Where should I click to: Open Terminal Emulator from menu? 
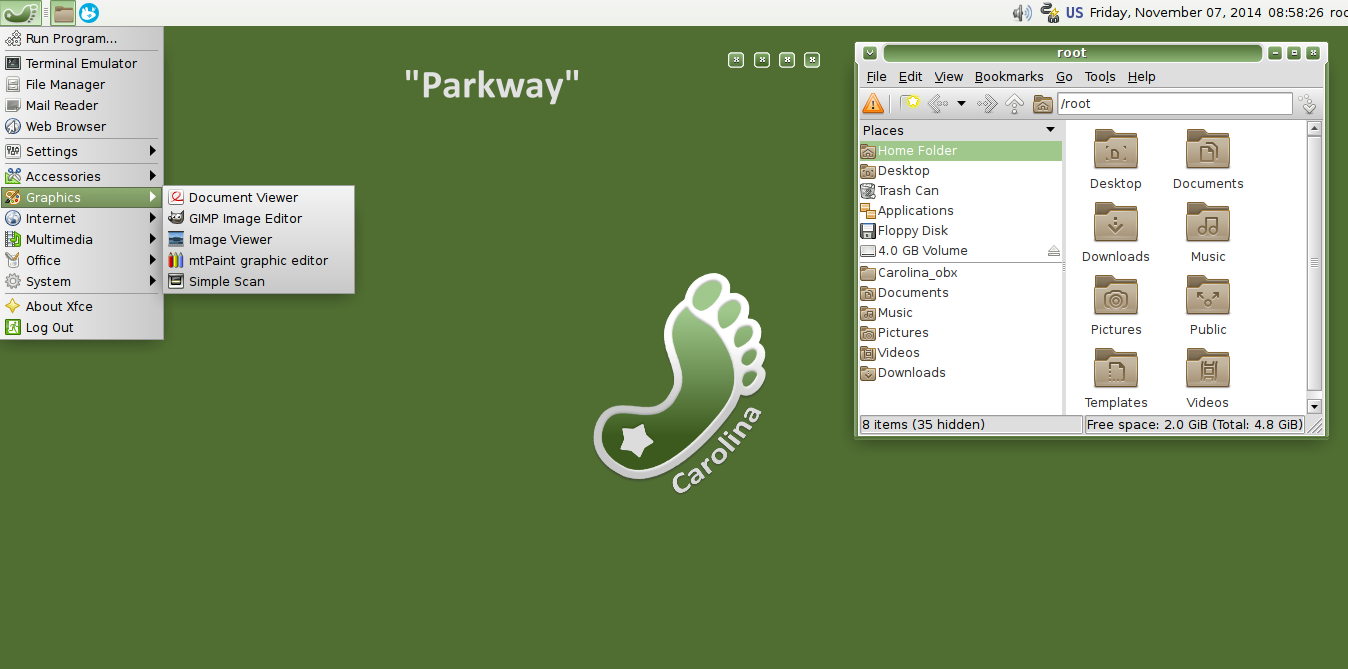[x=81, y=63]
